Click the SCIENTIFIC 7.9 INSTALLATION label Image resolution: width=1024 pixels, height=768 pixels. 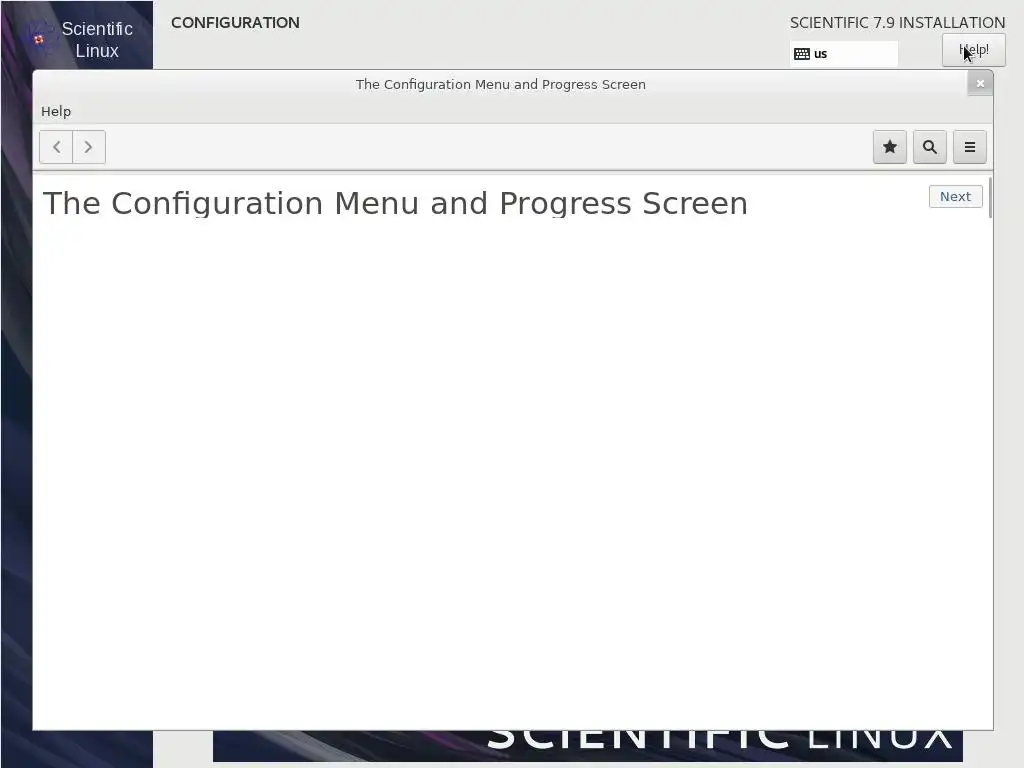(x=897, y=23)
